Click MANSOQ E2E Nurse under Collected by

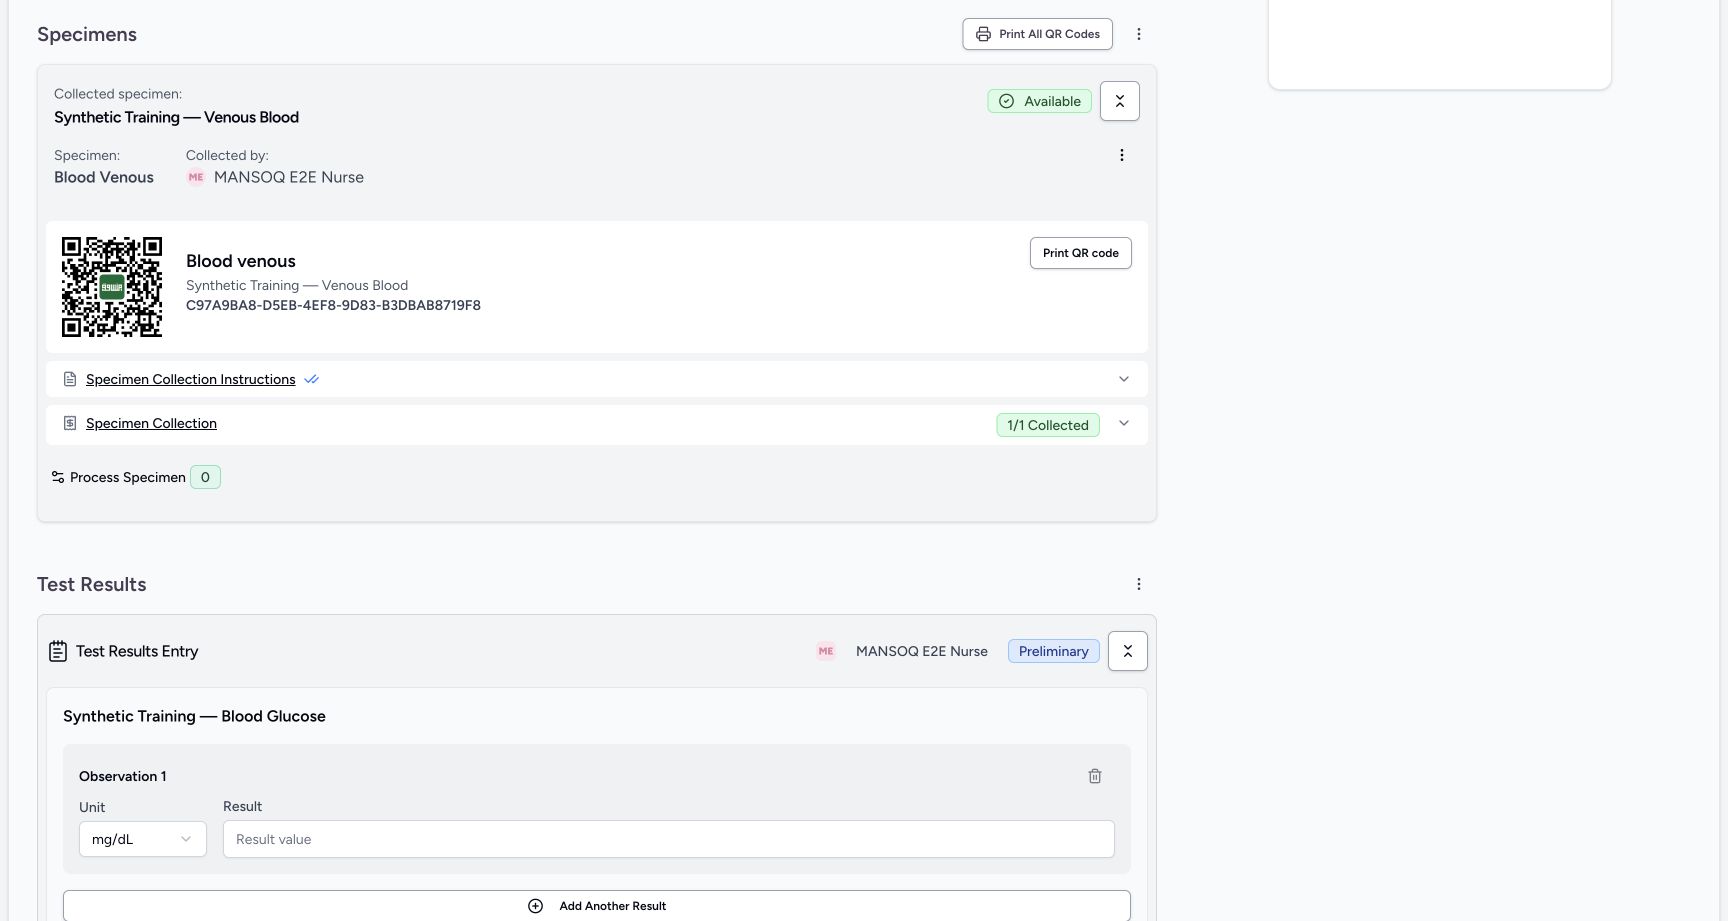coord(289,177)
